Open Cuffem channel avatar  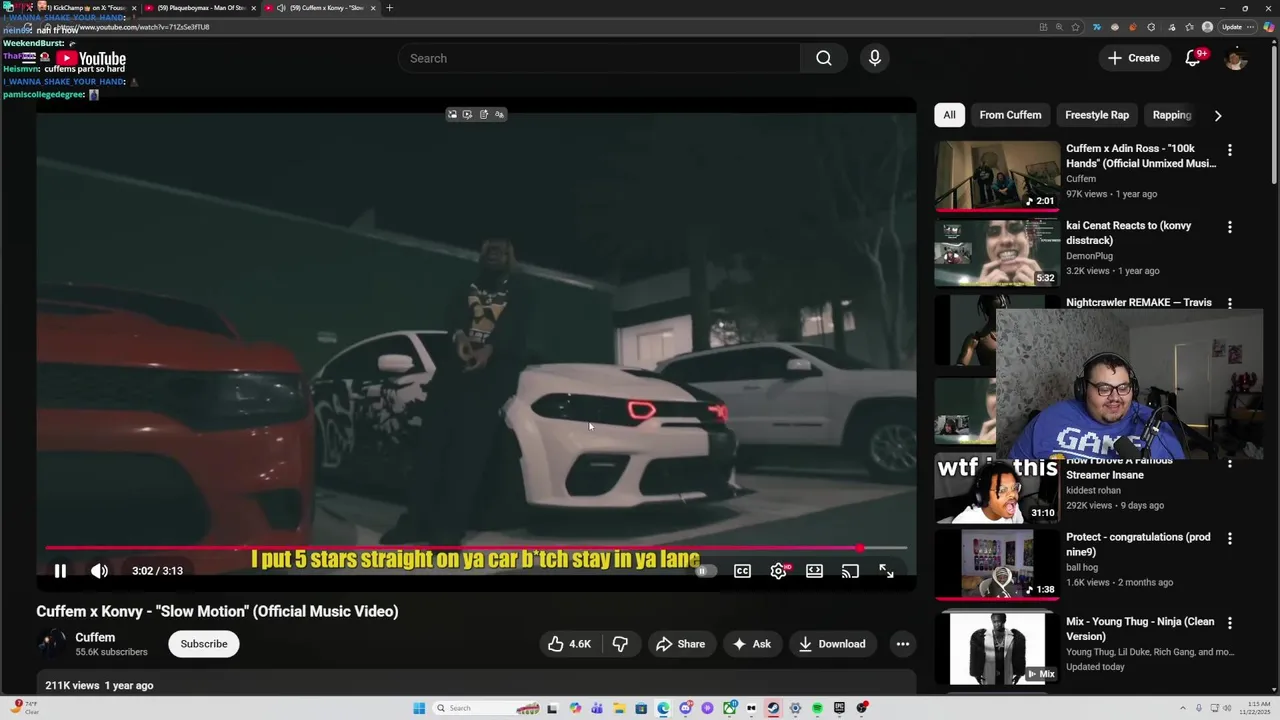click(52, 644)
